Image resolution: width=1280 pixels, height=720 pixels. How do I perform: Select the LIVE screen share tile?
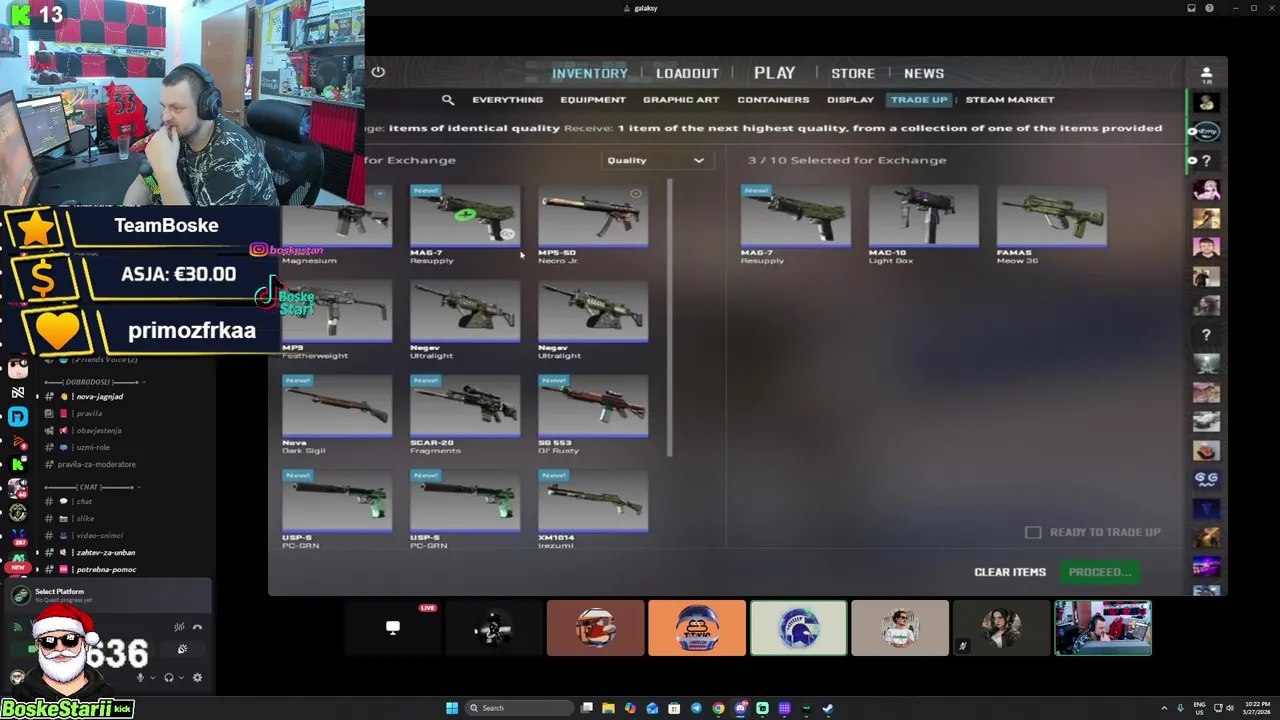click(x=393, y=628)
